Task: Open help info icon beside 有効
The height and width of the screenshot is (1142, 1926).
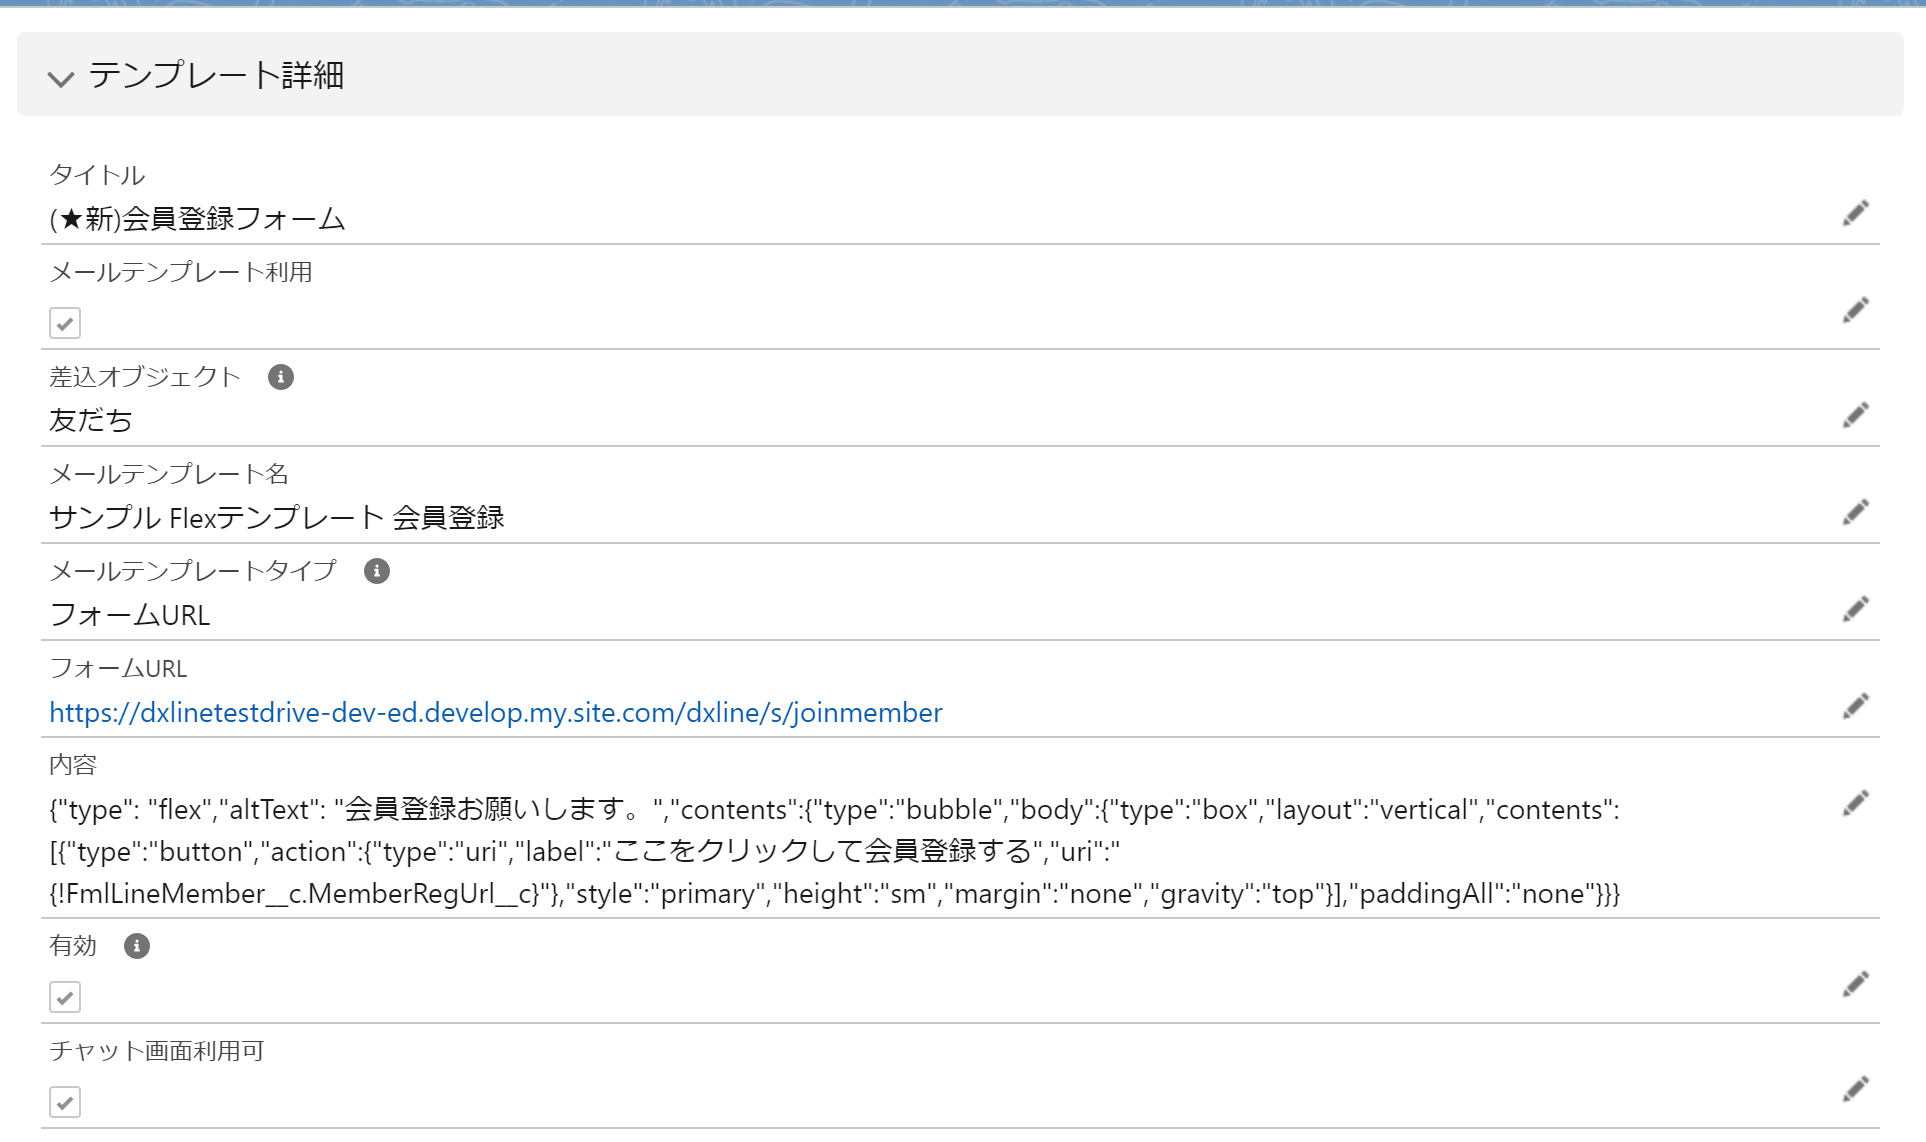Action: (137, 946)
